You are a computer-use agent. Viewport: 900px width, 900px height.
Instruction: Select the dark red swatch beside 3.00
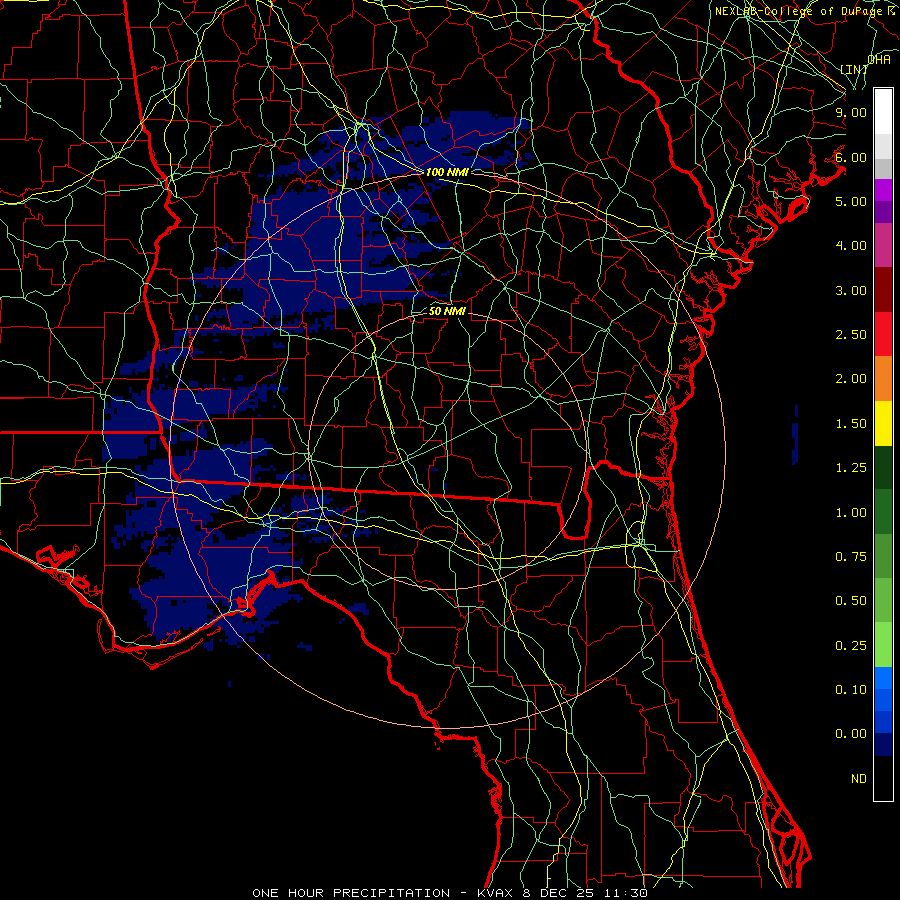tap(883, 290)
